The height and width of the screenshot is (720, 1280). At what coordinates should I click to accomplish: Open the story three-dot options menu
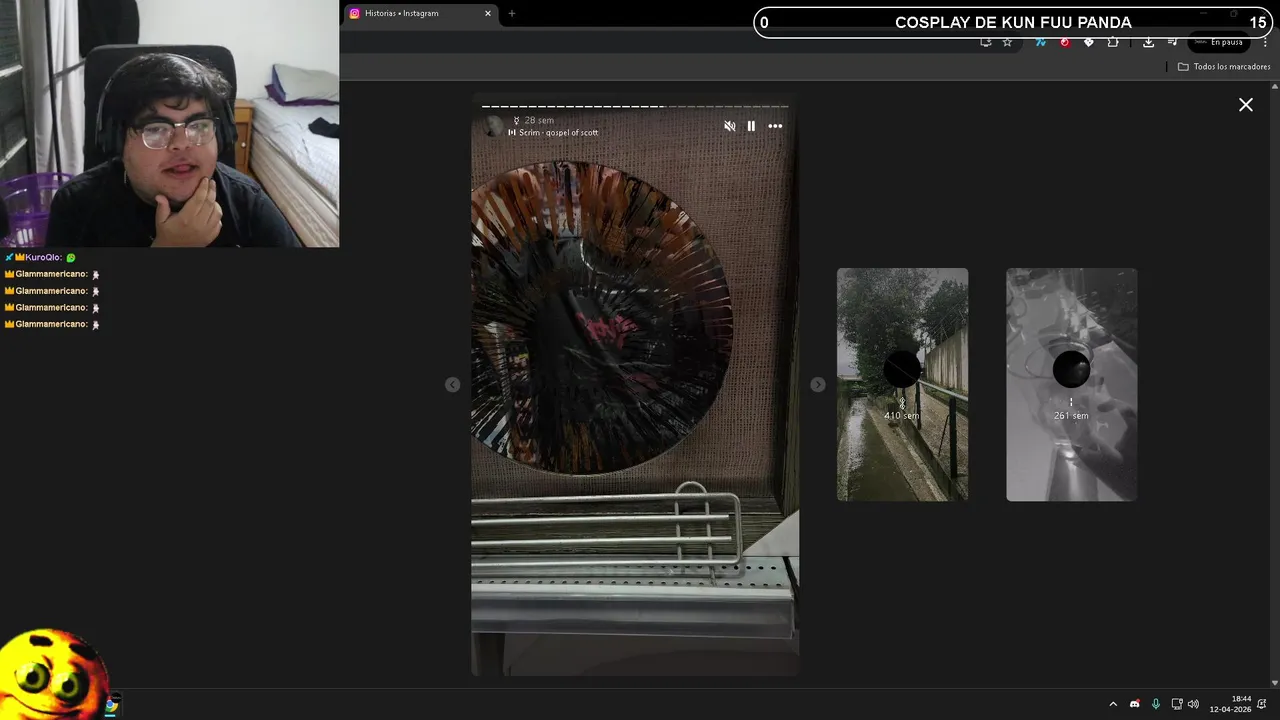click(x=775, y=126)
